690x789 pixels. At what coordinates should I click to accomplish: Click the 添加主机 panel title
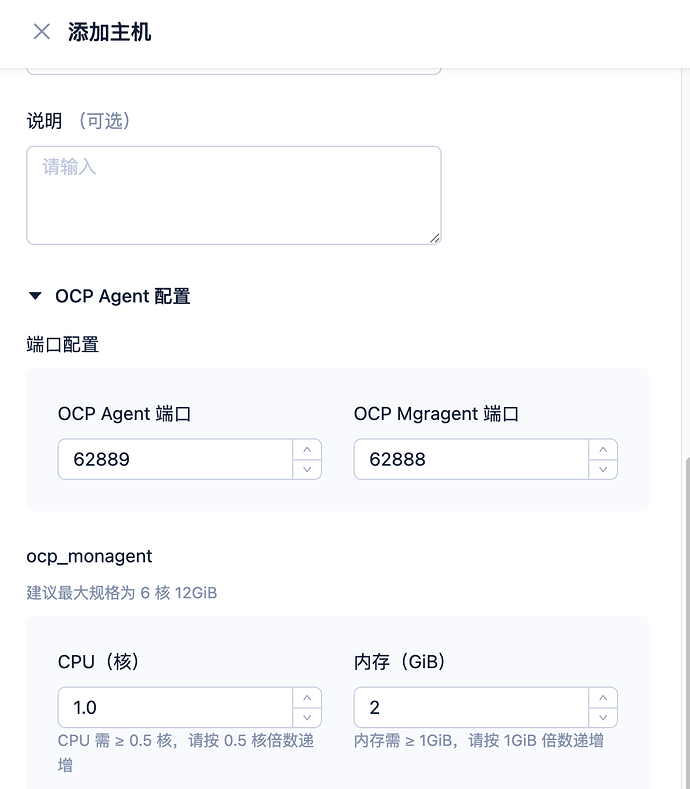109,32
